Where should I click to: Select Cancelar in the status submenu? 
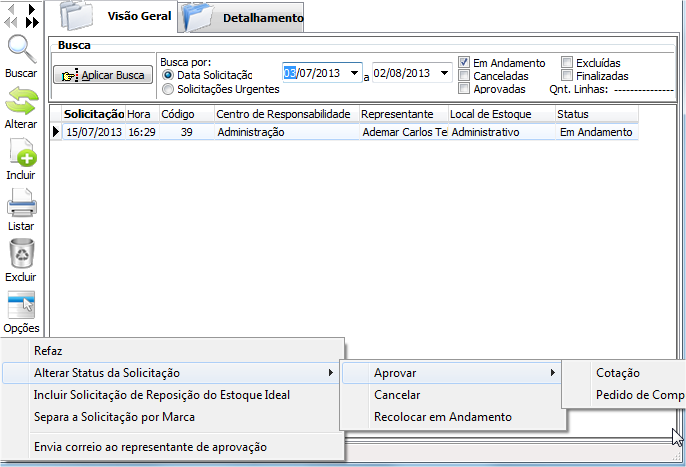click(x=396, y=395)
